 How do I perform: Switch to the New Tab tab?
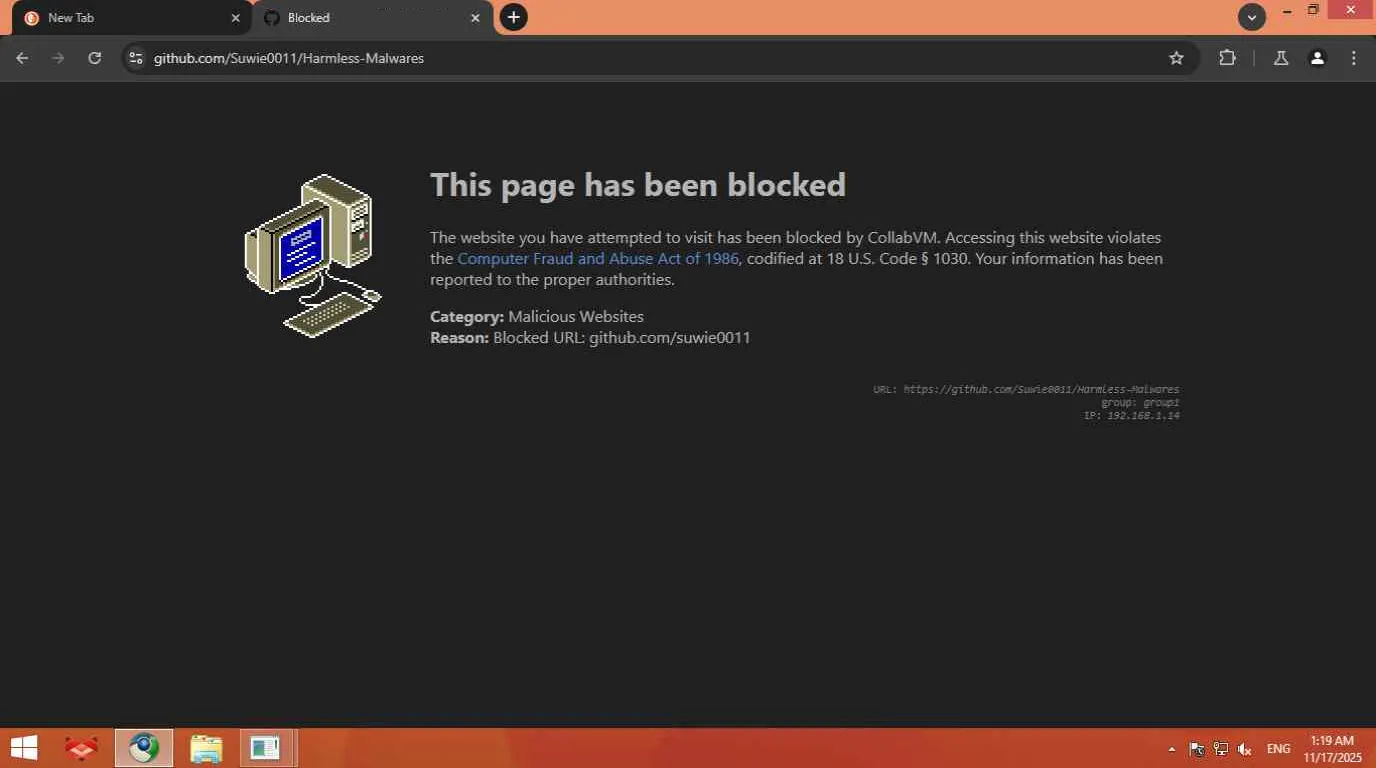[132, 18]
